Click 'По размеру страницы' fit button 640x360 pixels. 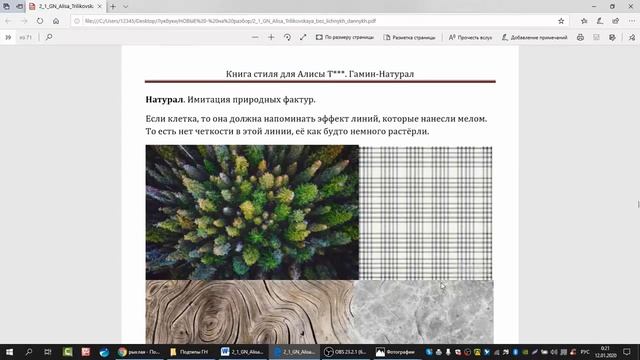tap(344, 37)
